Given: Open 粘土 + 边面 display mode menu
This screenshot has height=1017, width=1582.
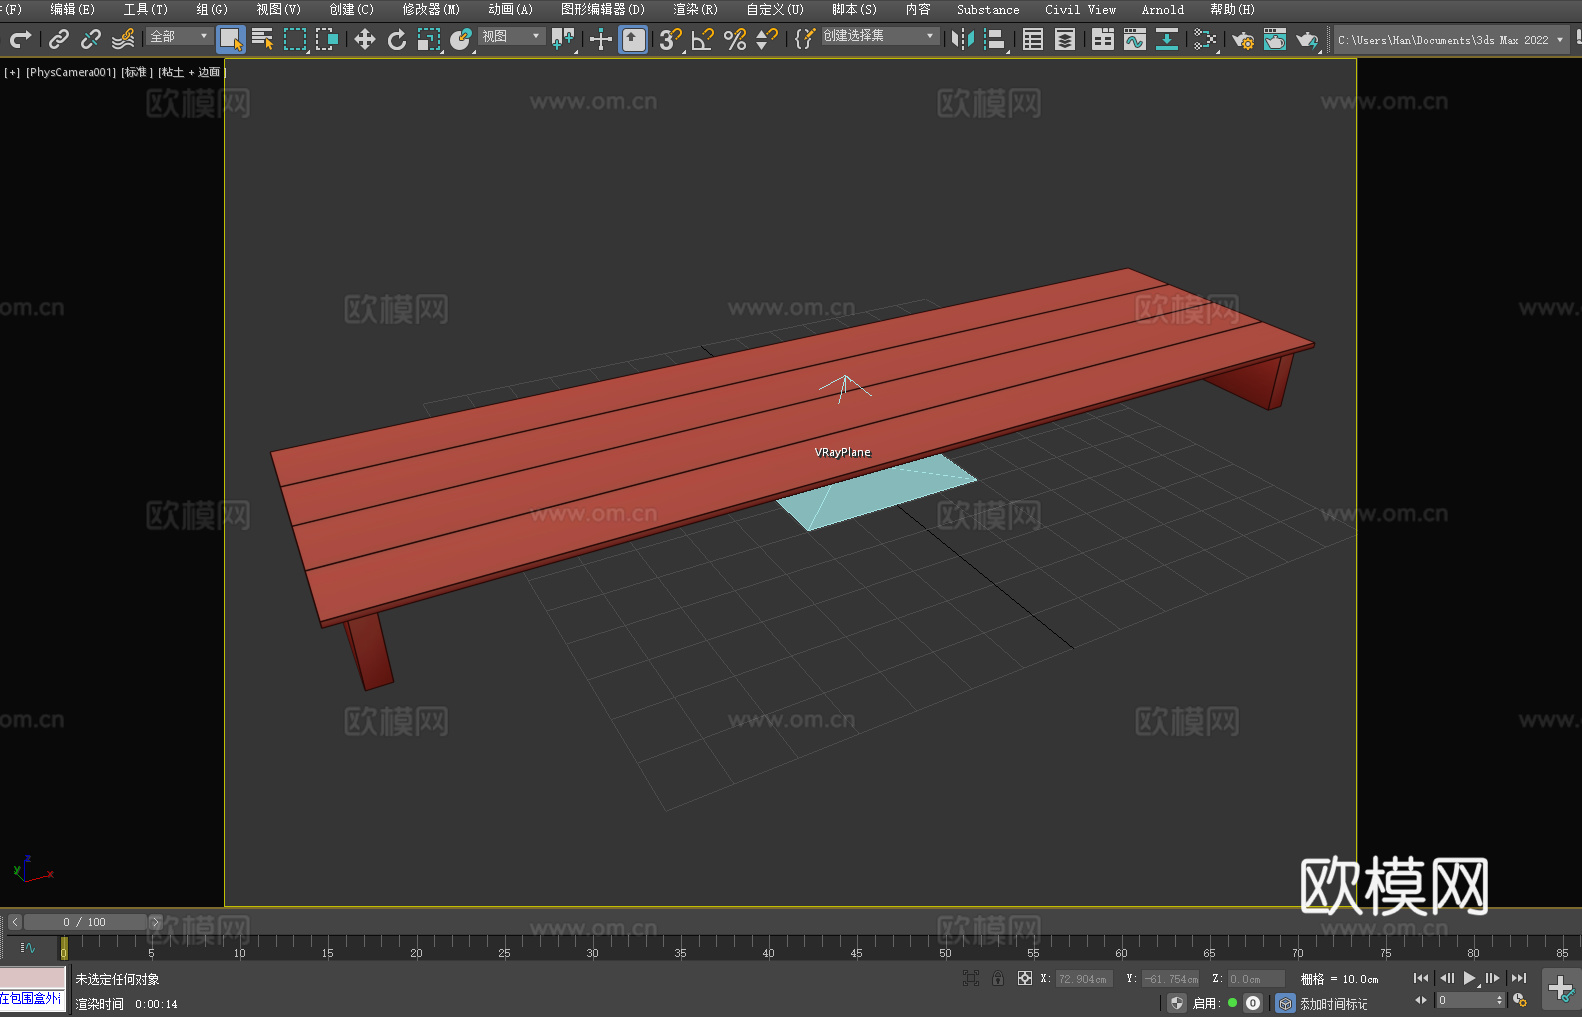Looking at the screenshot, I should 191,72.
